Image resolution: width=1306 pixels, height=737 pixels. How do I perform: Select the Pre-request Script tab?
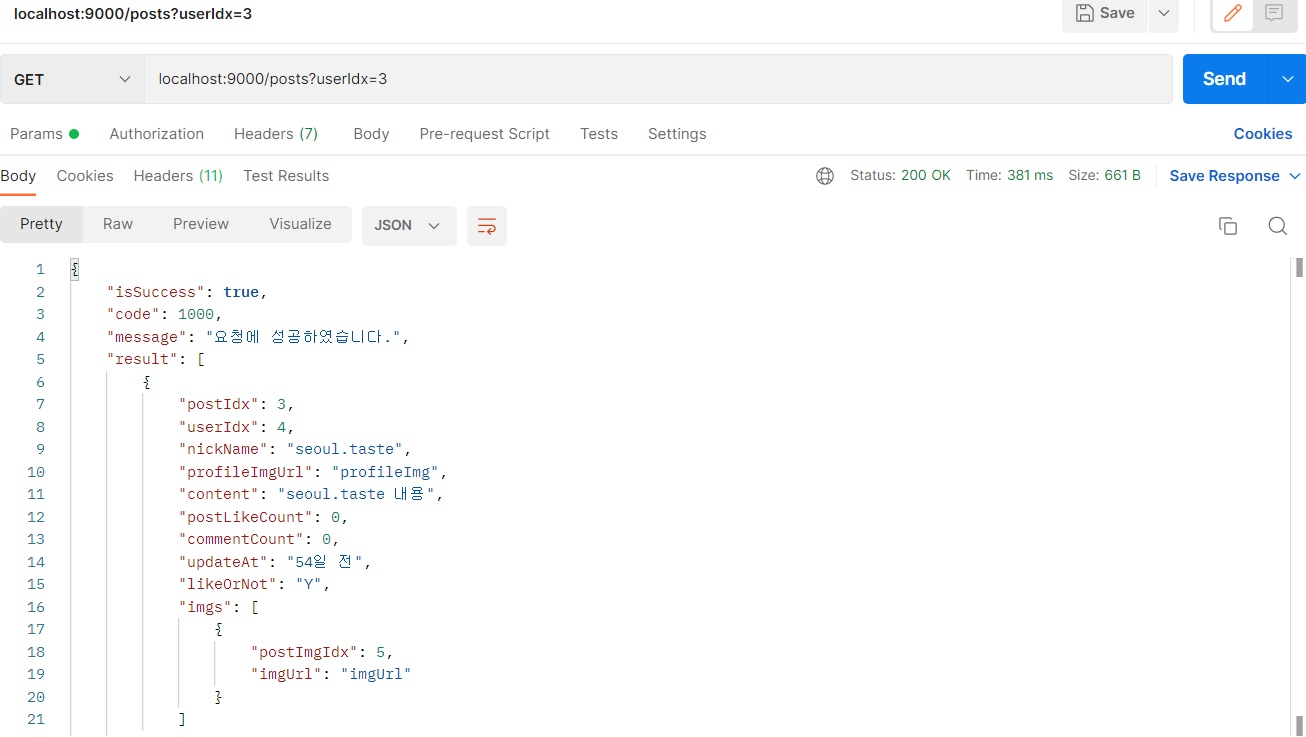point(485,134)
